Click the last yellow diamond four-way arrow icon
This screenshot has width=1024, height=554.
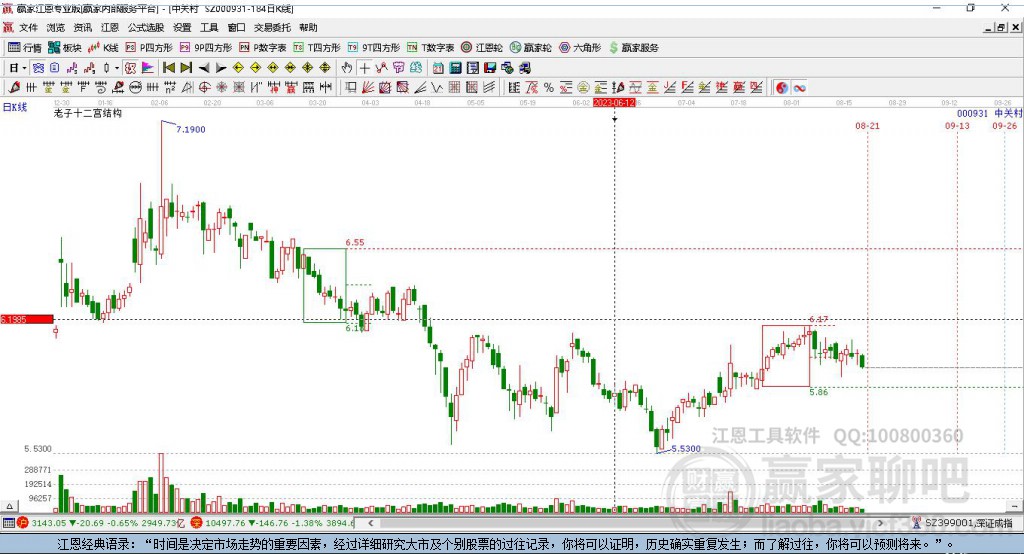tap(325, 68)
